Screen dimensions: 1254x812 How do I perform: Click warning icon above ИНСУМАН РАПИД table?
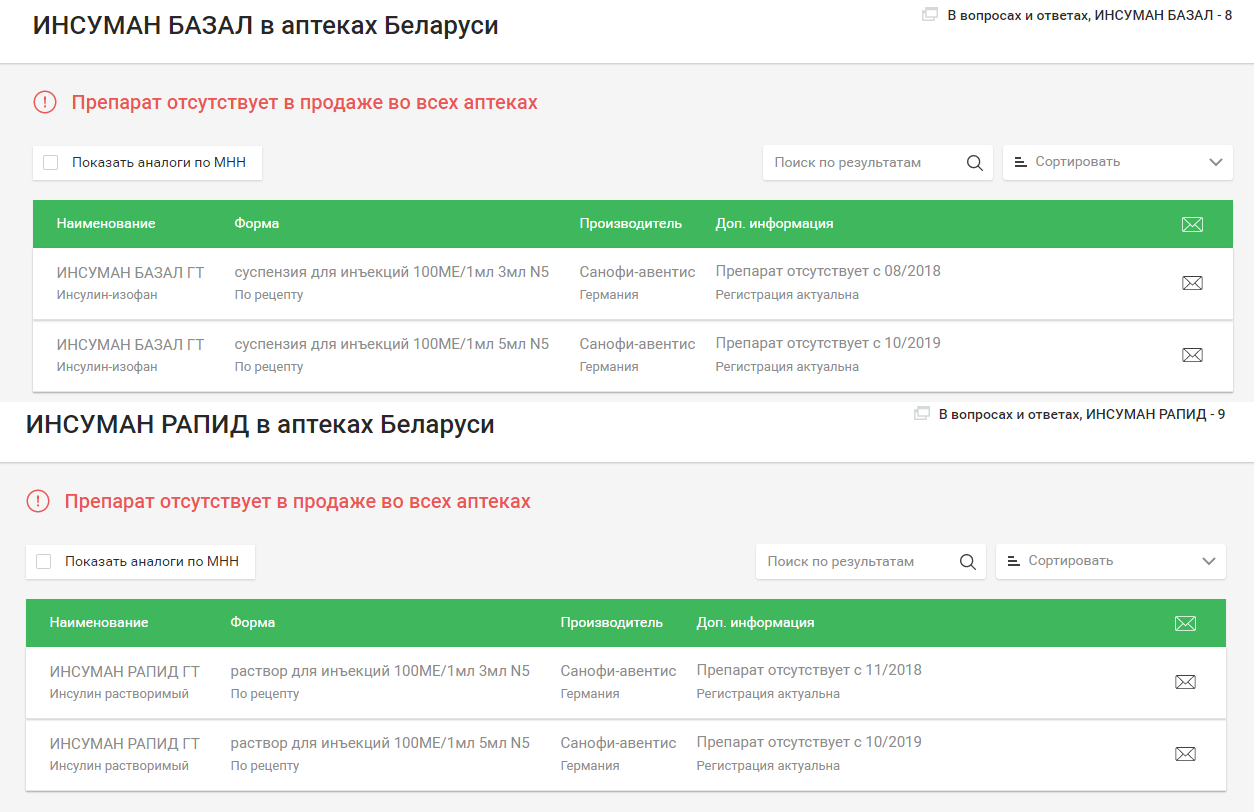tap(38, 501)
